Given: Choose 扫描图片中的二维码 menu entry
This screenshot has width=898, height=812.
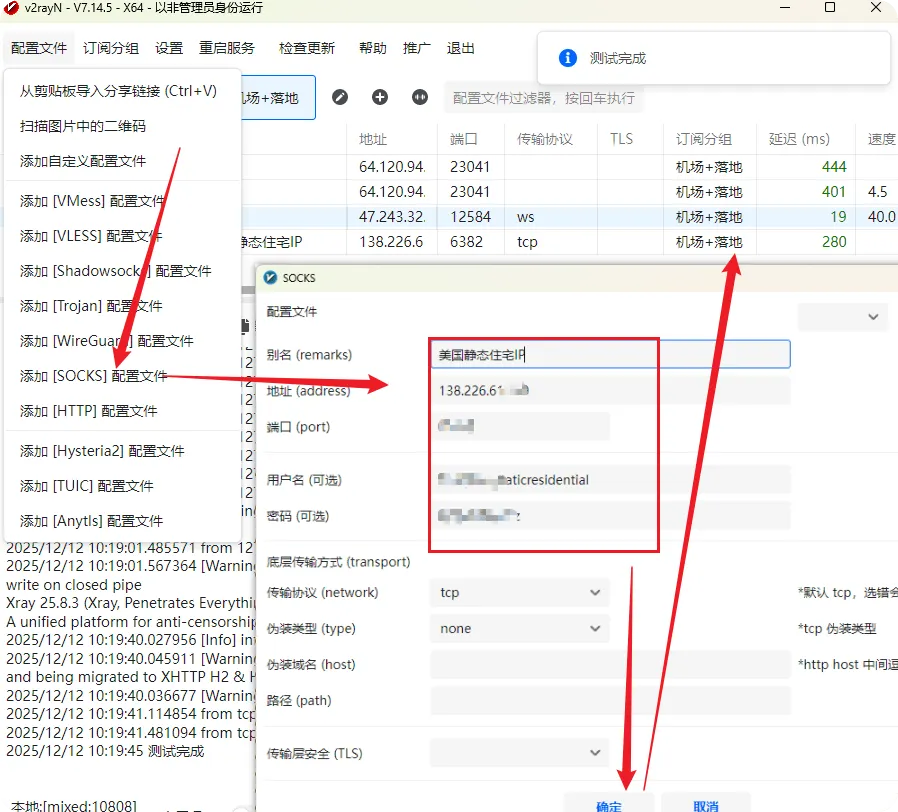Looking at the screenshot, I should click(122, 126).
